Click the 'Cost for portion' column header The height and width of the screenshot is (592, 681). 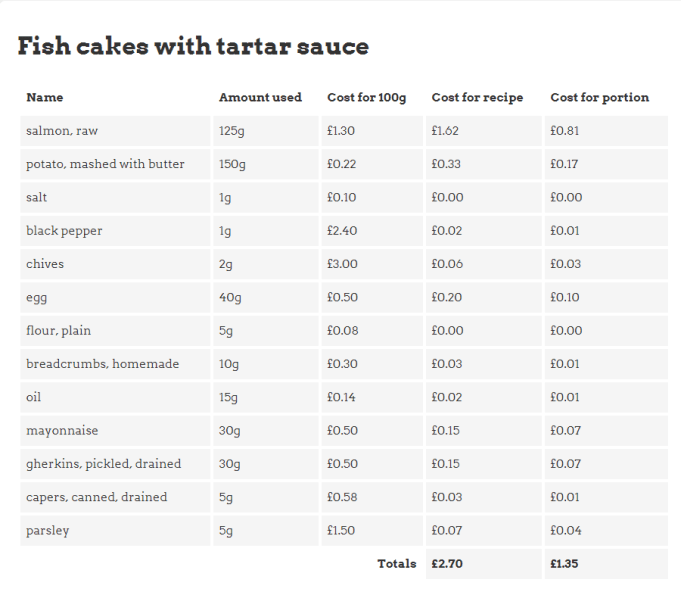599,98
